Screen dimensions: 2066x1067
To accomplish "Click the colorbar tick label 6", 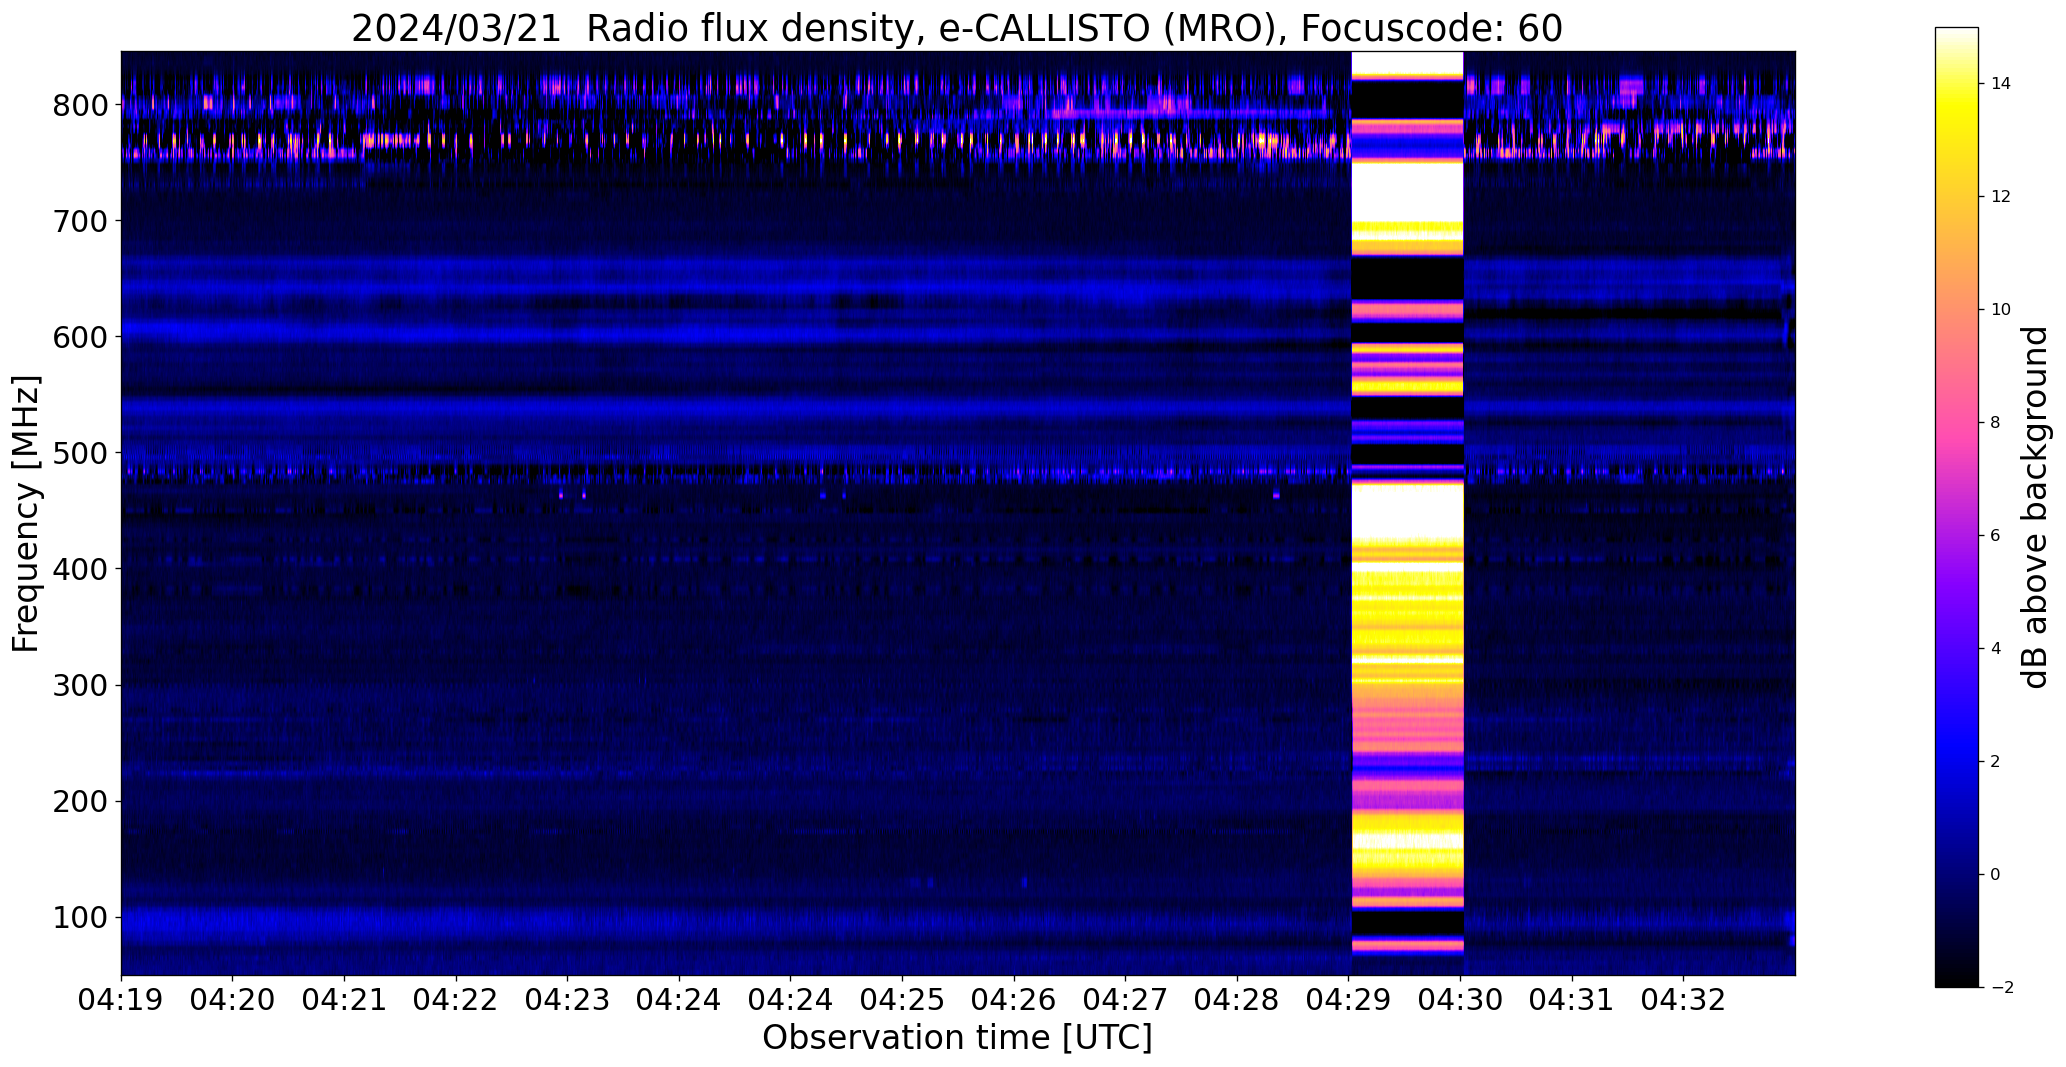I will pos(1996,535).
